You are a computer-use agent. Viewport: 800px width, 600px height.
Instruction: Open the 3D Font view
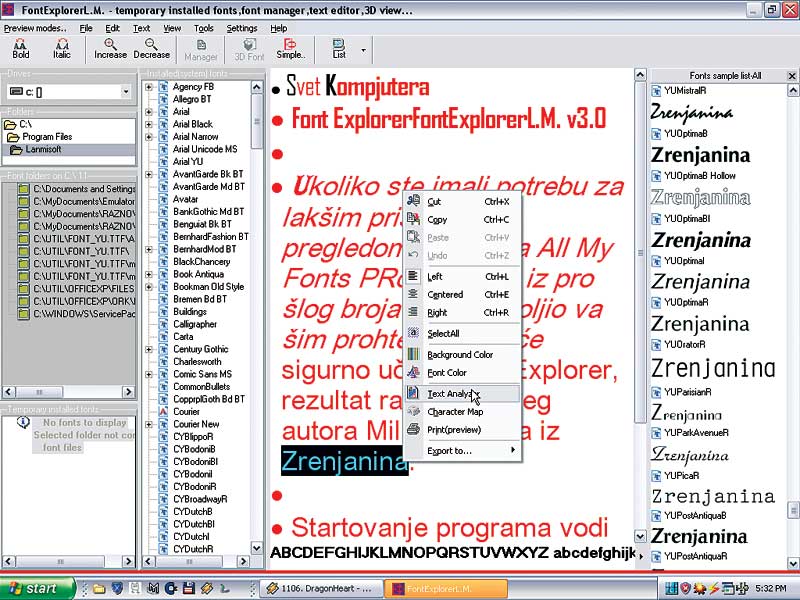click(249, 50)
